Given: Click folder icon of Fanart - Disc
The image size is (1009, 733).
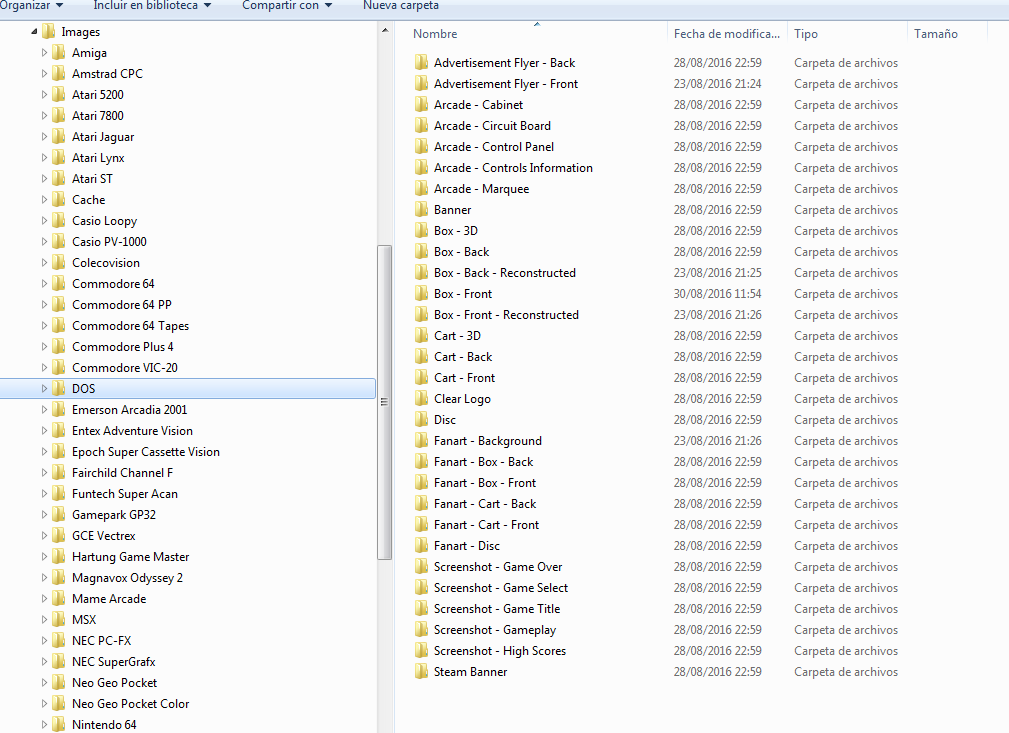Looking at the screenshot, I should [x=421, y=546].
